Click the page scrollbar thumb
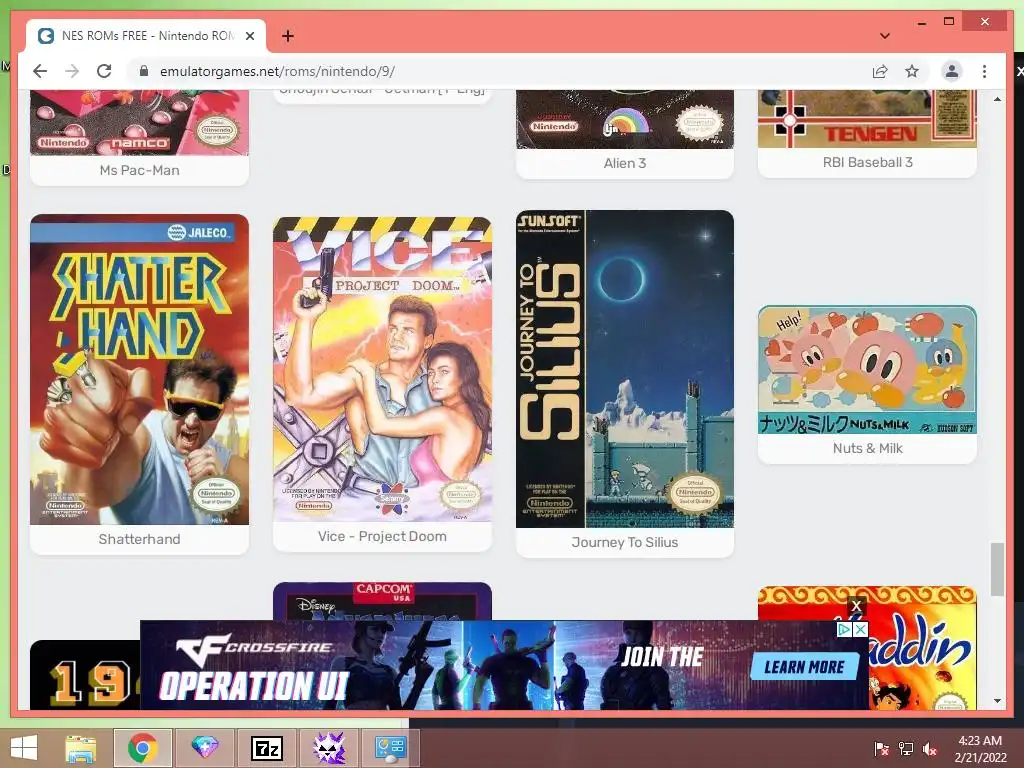1024x768 pixels. point(997,569)
